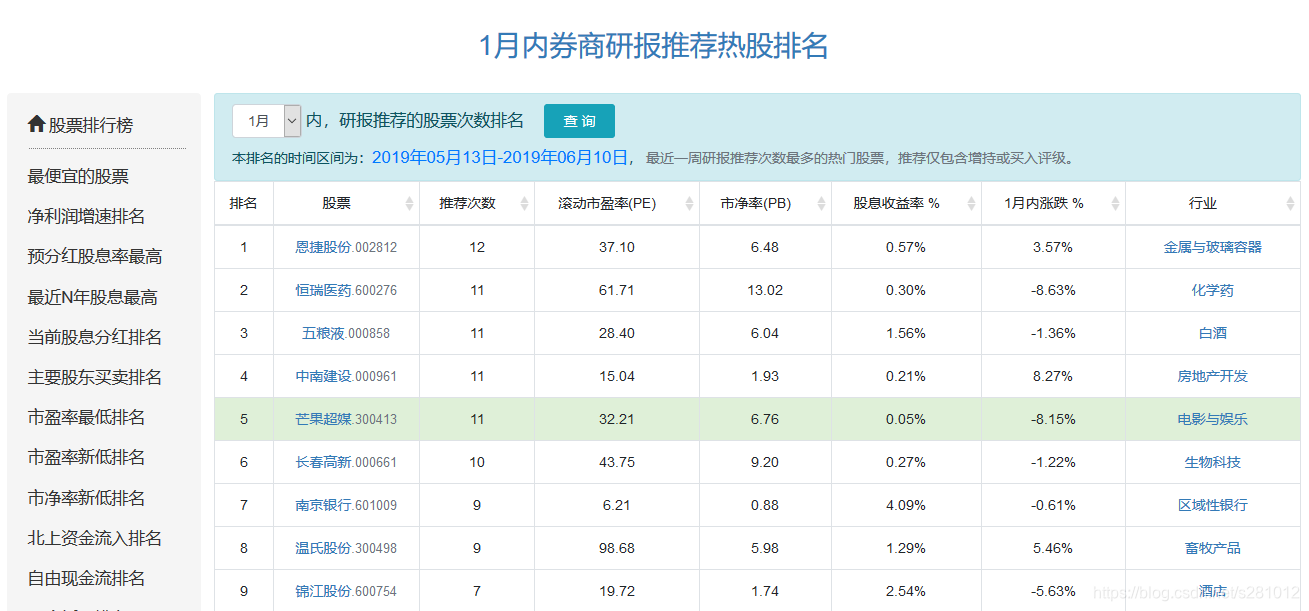Open the 1月 period dropdown
Image resolution: width=1309 pixels, height=611 pixels.
pos(266,121)
